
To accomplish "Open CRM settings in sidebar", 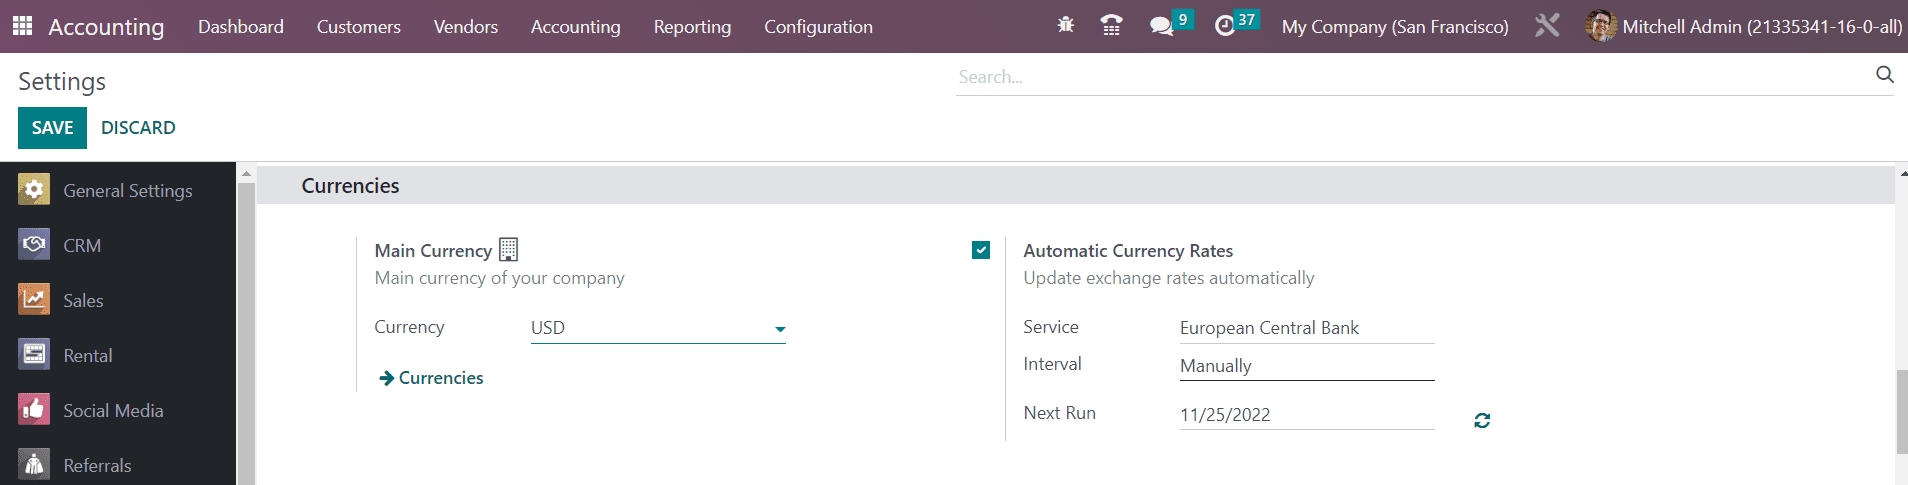I will (82, 245).
